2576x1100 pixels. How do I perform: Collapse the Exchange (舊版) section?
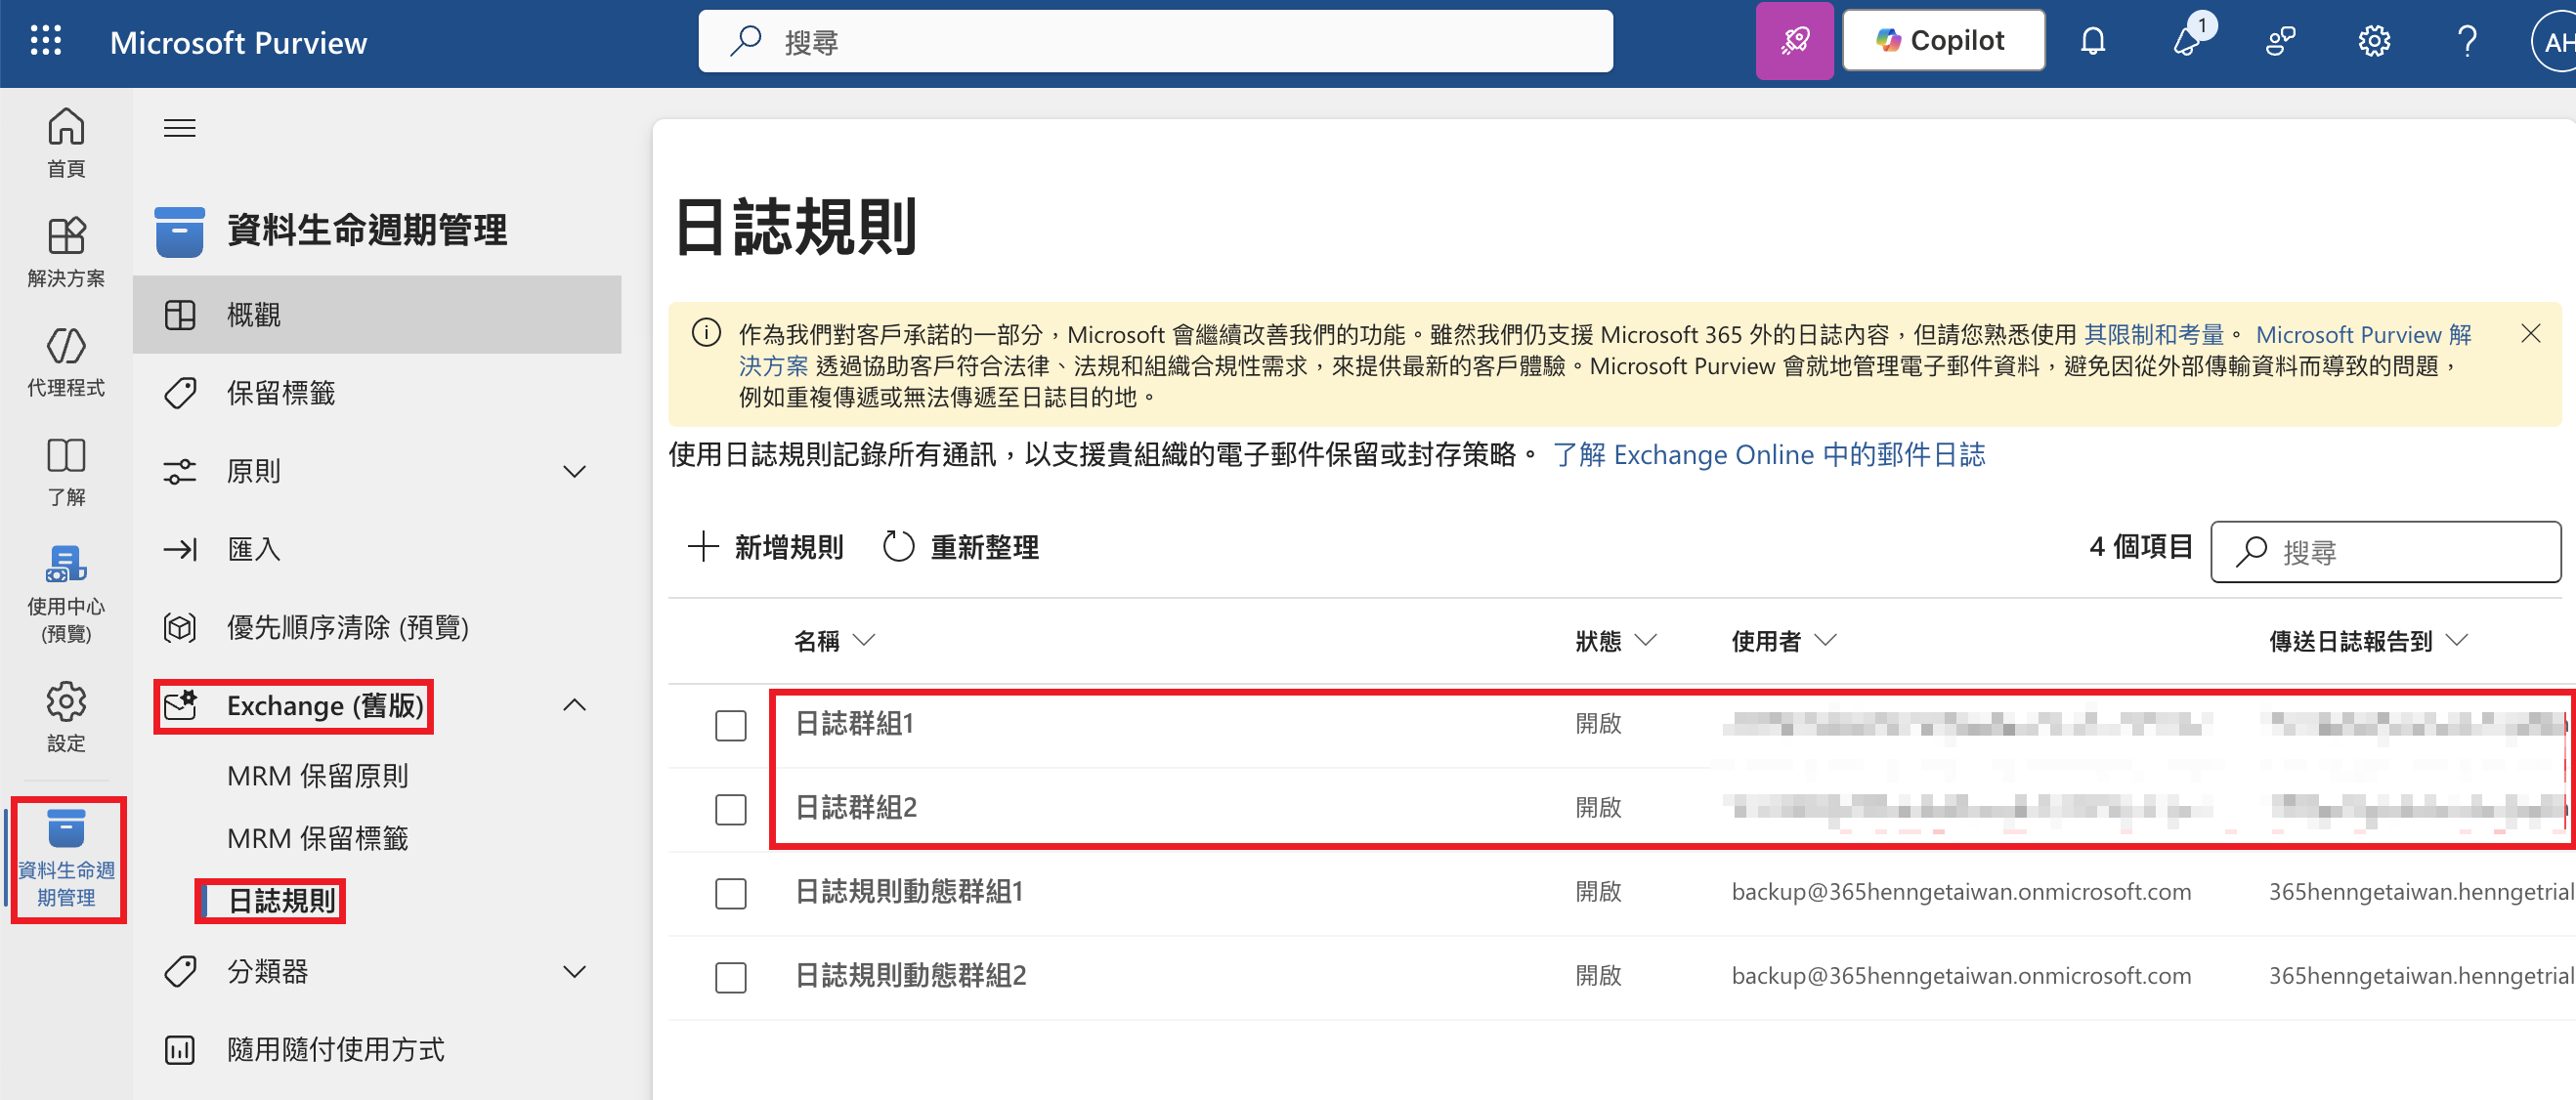(x=574, y=705)
